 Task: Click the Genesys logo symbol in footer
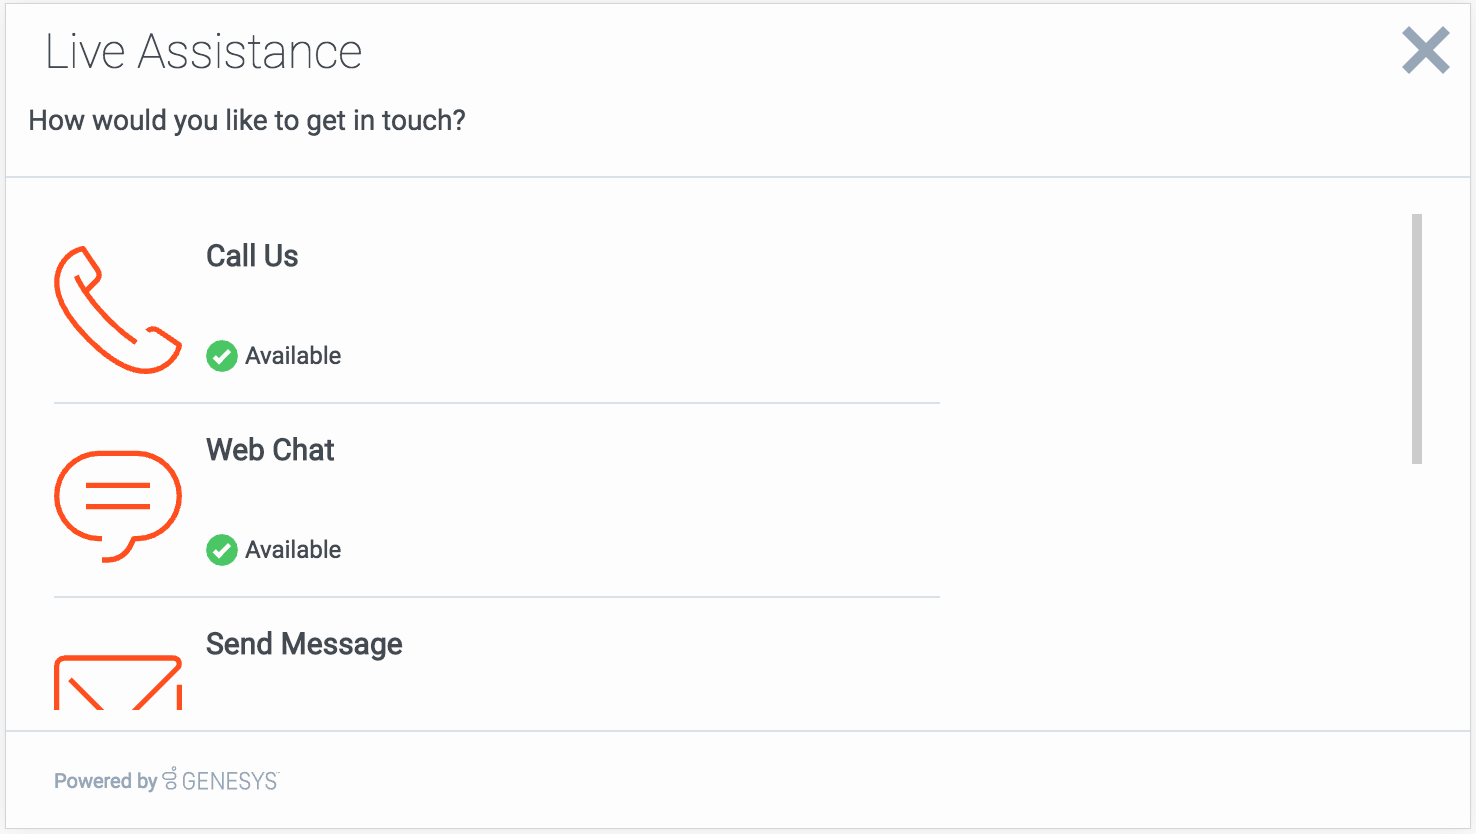[x=171, y=780]
